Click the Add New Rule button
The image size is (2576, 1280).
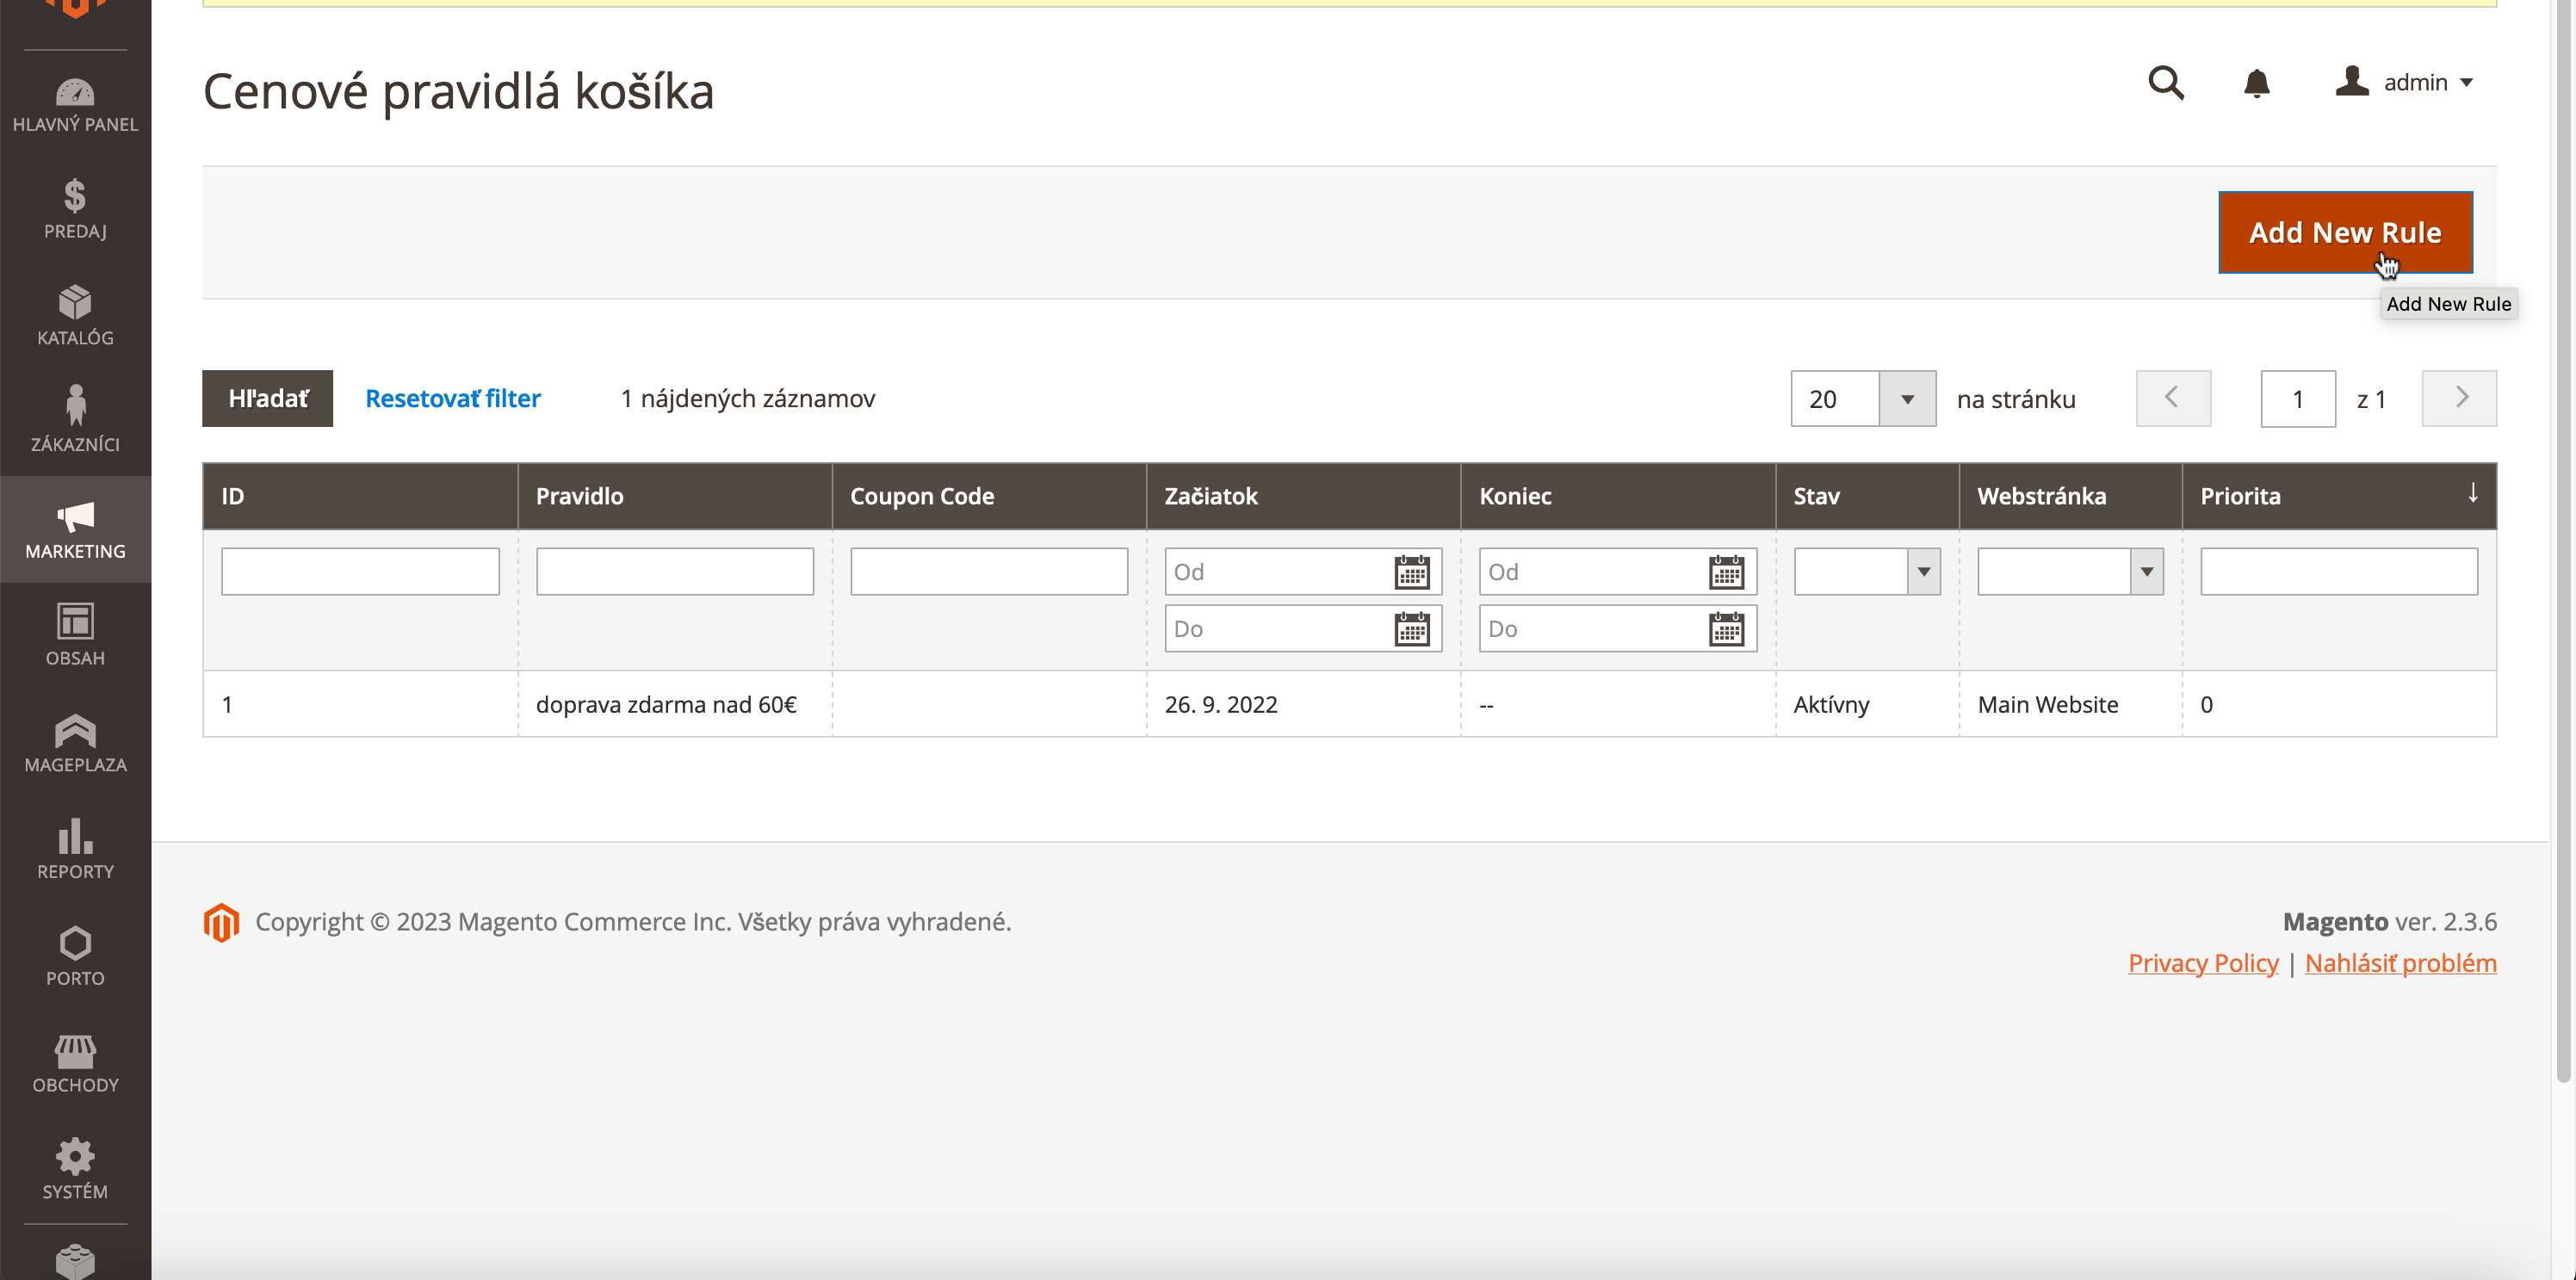click(2344, 232)
